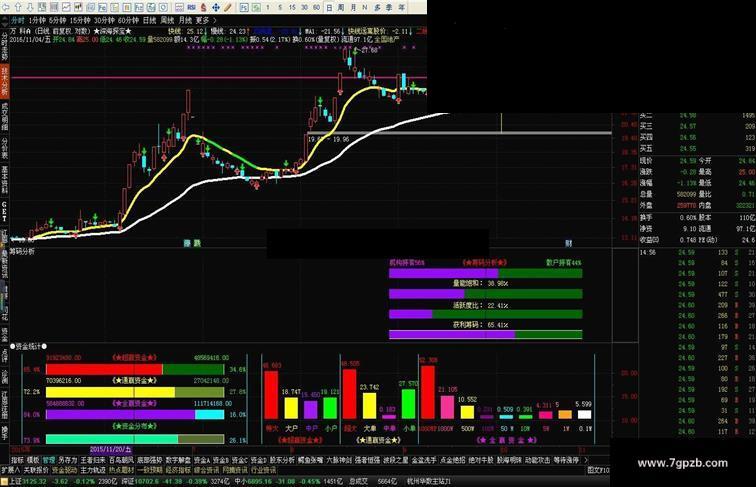The width and height of the screenshot is (756, 487).
Task: Open the 15分钟 period tab
Action: pos(80,20)
